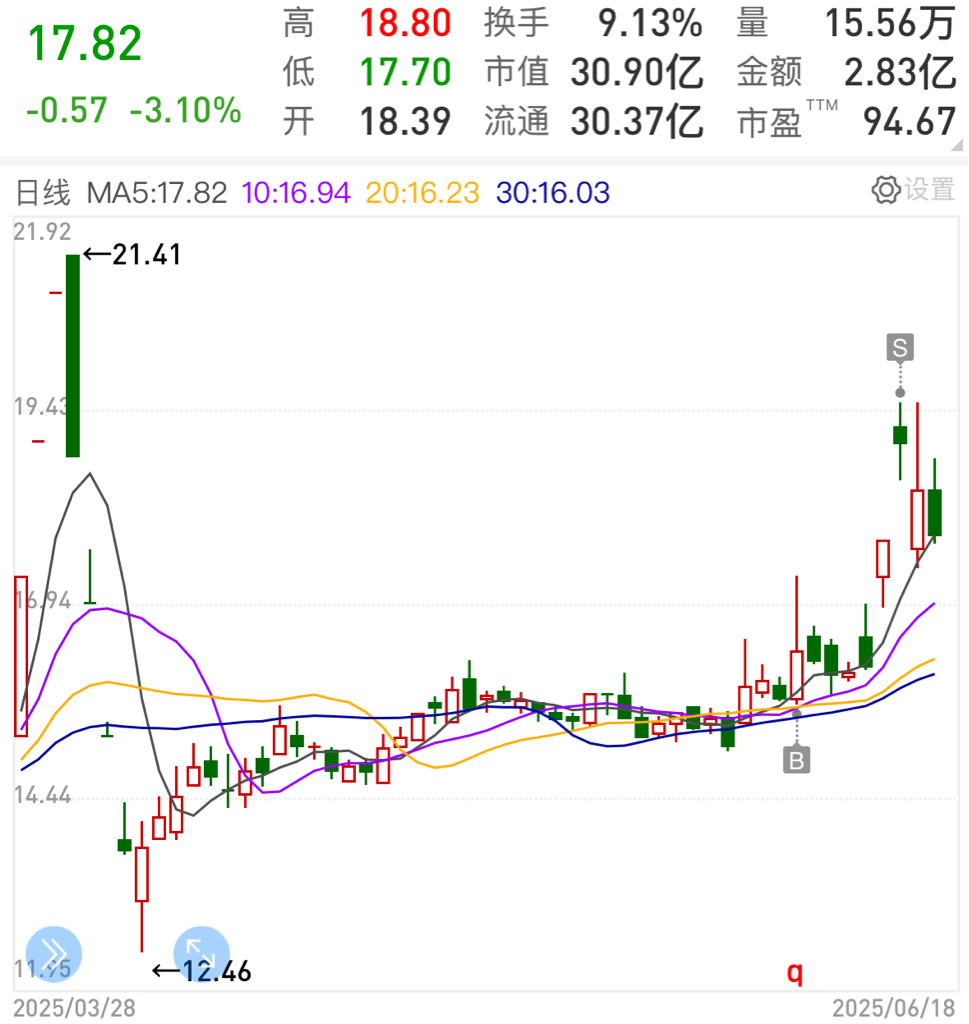Tap the red q marker at the chart bottom

click(x=795, y=972)
